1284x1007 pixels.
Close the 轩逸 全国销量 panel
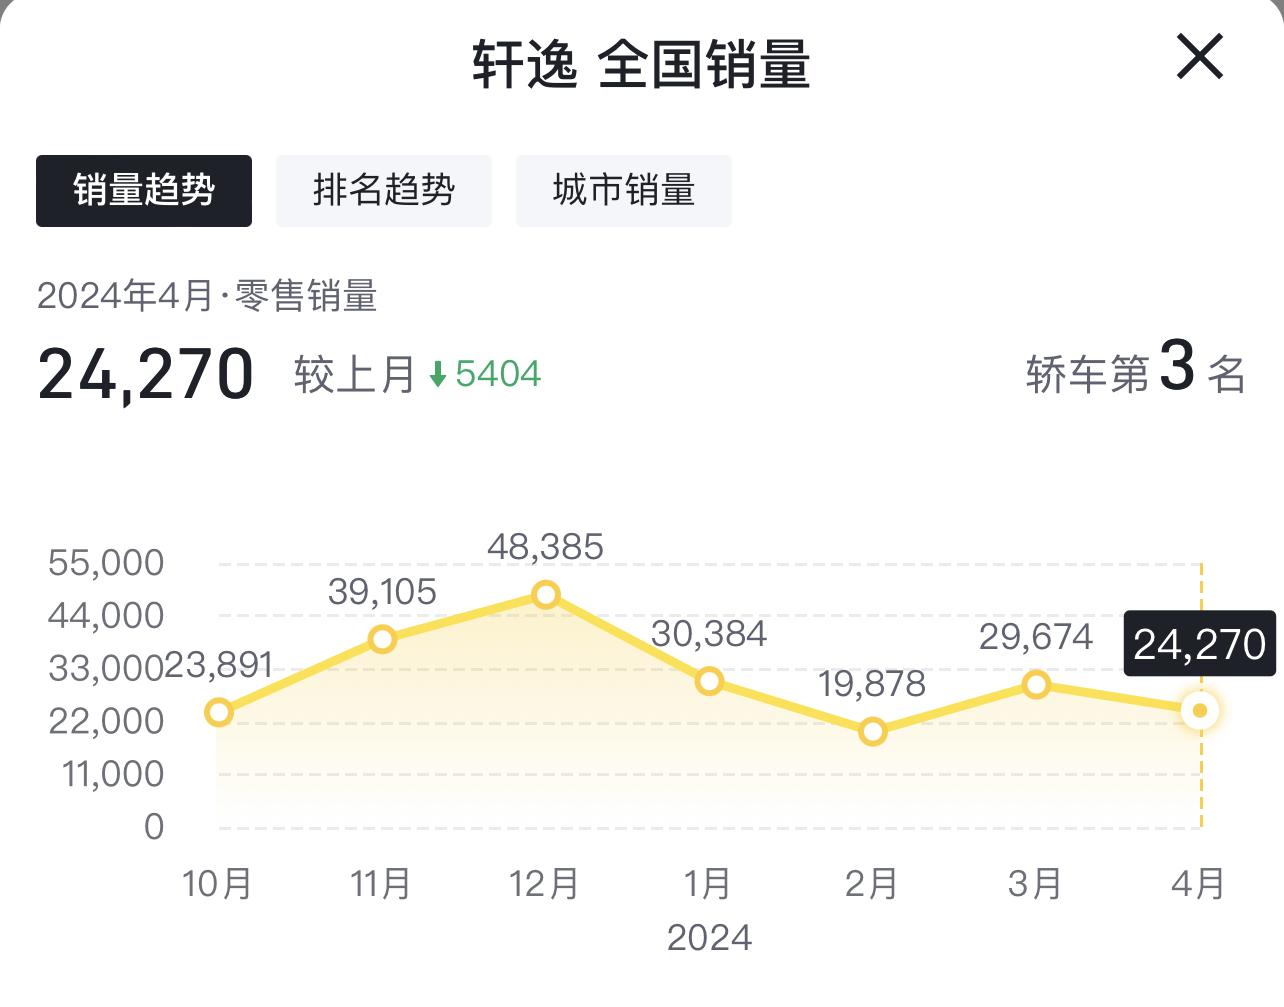click(x=1199, y=56)
